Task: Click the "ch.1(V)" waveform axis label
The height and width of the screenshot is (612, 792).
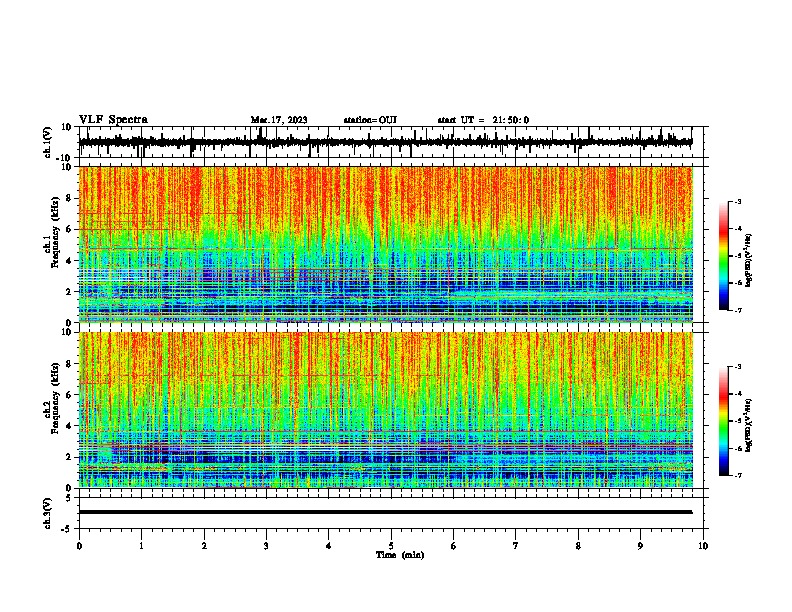Action: pyautogui.click(x=48, y=142)
